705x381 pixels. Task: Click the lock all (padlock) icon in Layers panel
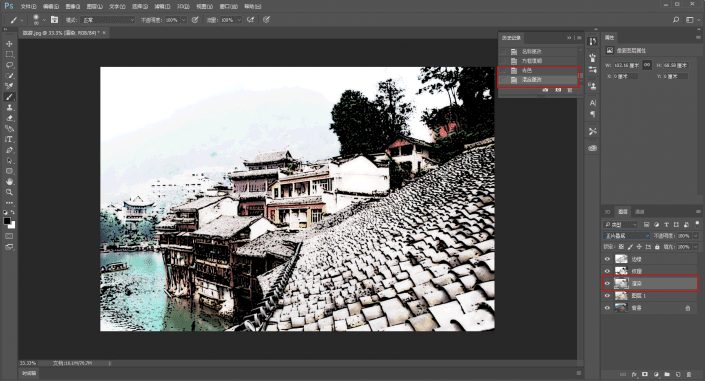pyautogui.click(x=657, y=247)
